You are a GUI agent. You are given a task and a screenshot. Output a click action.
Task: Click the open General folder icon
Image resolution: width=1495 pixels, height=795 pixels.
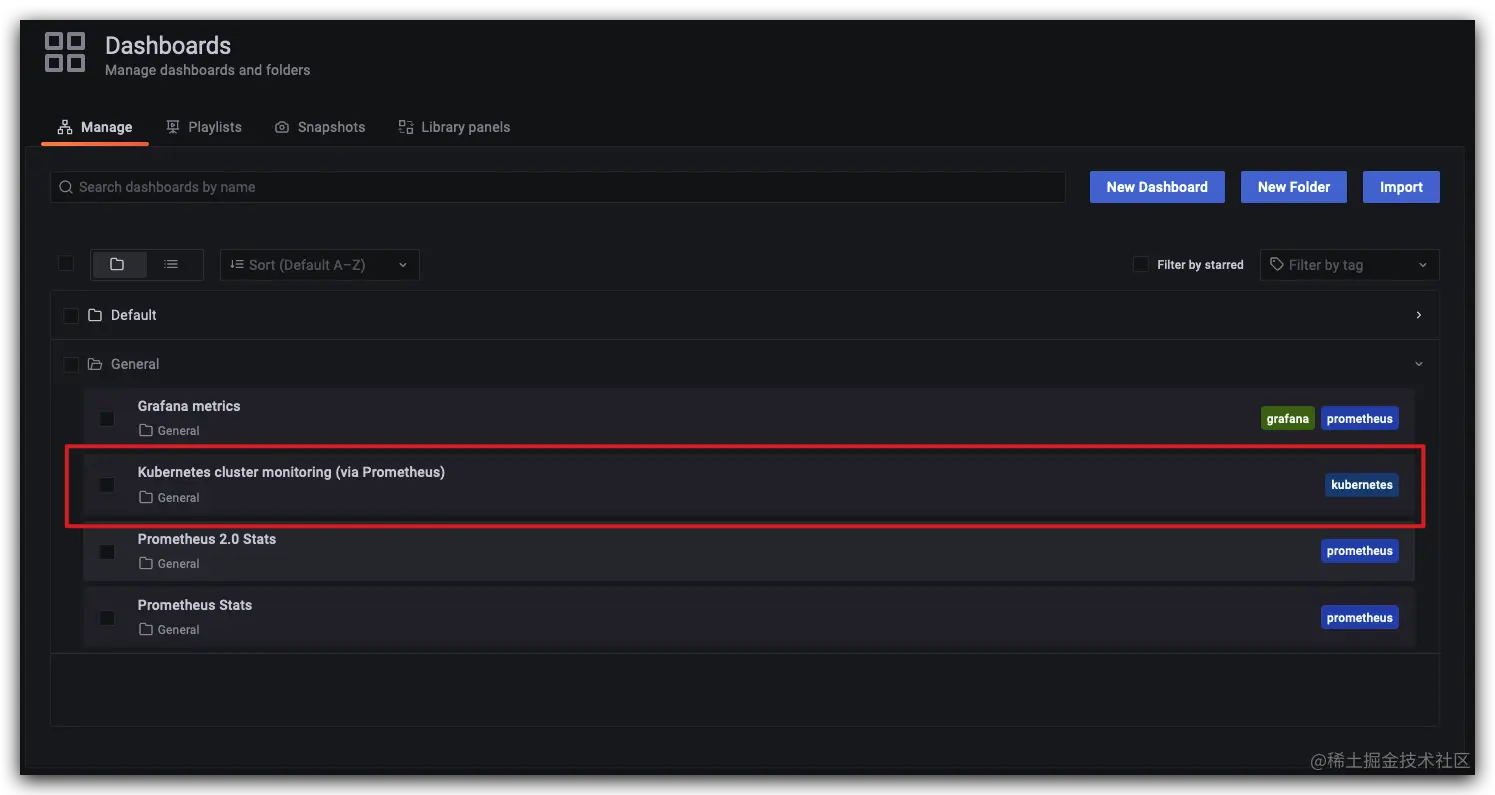click(x=95, y=364)
